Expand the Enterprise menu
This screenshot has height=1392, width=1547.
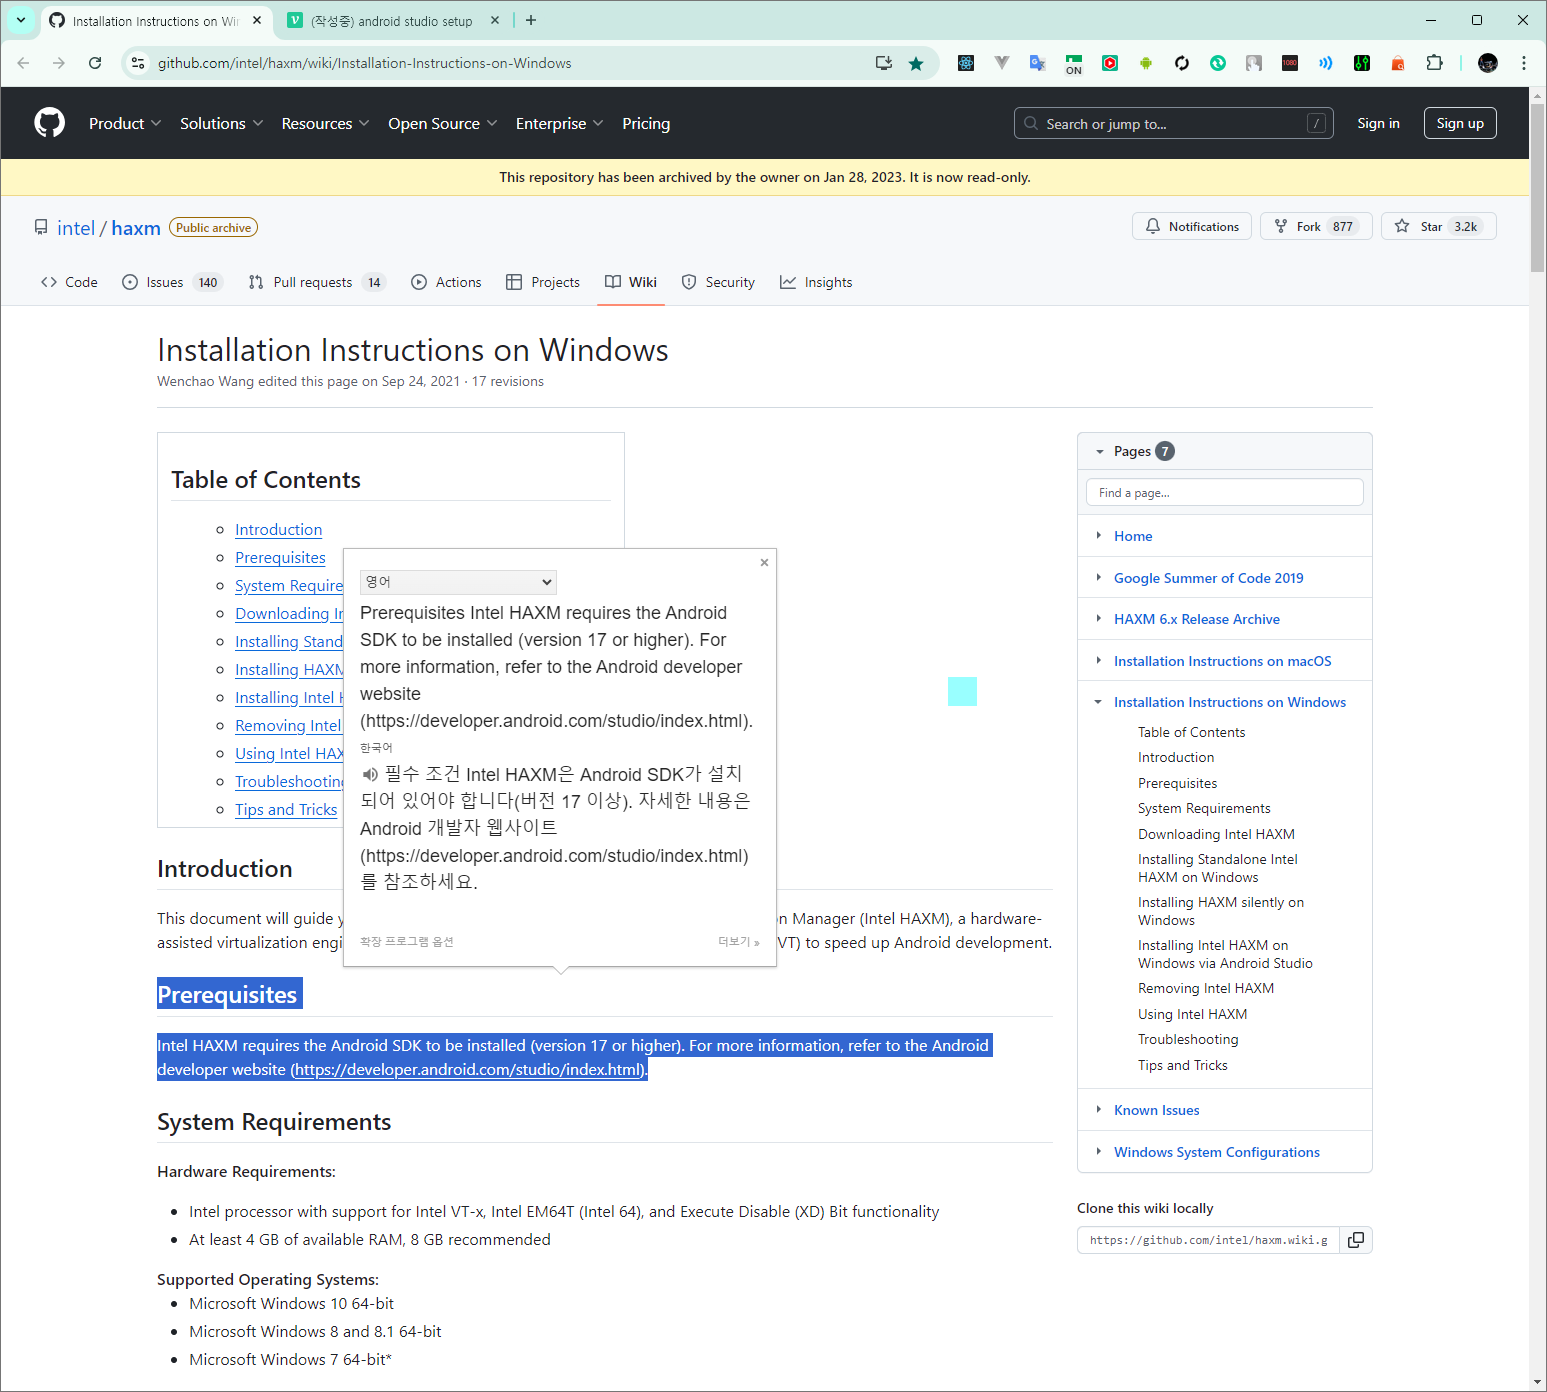[559, 123]
